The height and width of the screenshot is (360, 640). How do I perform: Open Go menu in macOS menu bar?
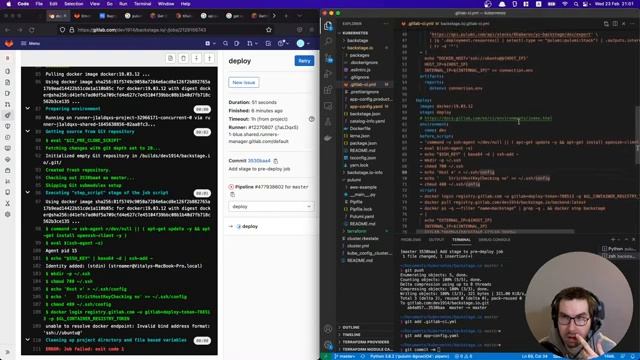tap(109, 4)
